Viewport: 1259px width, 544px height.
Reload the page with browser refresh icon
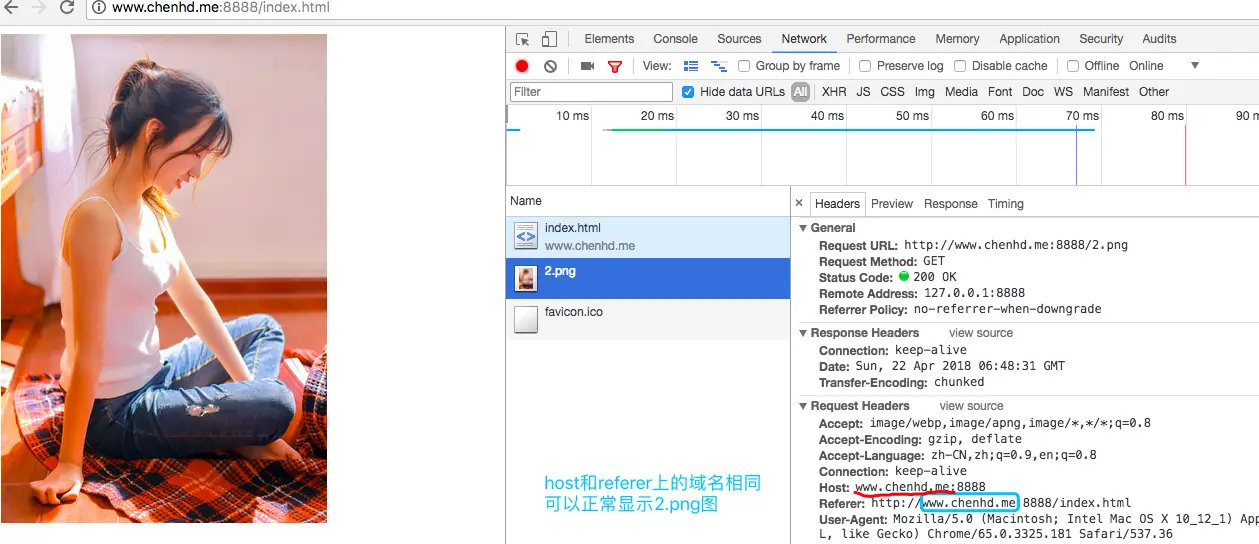pyautogui.click(x=67, y=7)
